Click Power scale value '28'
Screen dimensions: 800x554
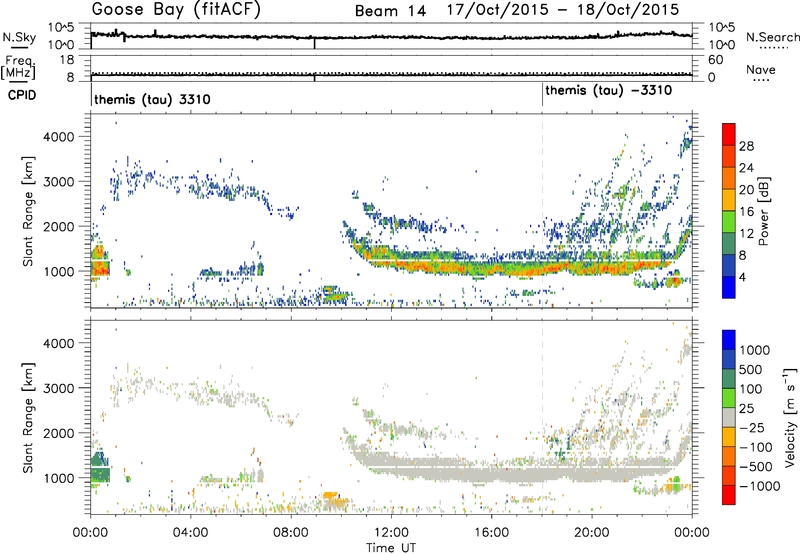point(746,146)
